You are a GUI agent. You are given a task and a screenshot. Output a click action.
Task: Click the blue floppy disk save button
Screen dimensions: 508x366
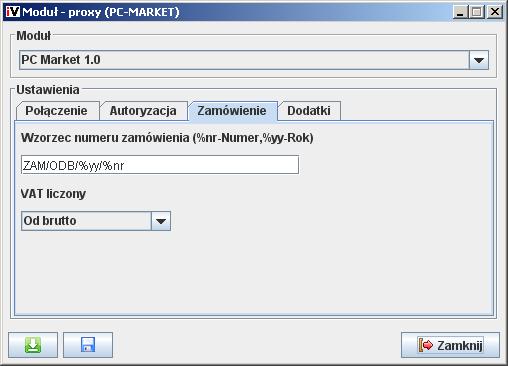pyautogui.click(x=88, y=345)
